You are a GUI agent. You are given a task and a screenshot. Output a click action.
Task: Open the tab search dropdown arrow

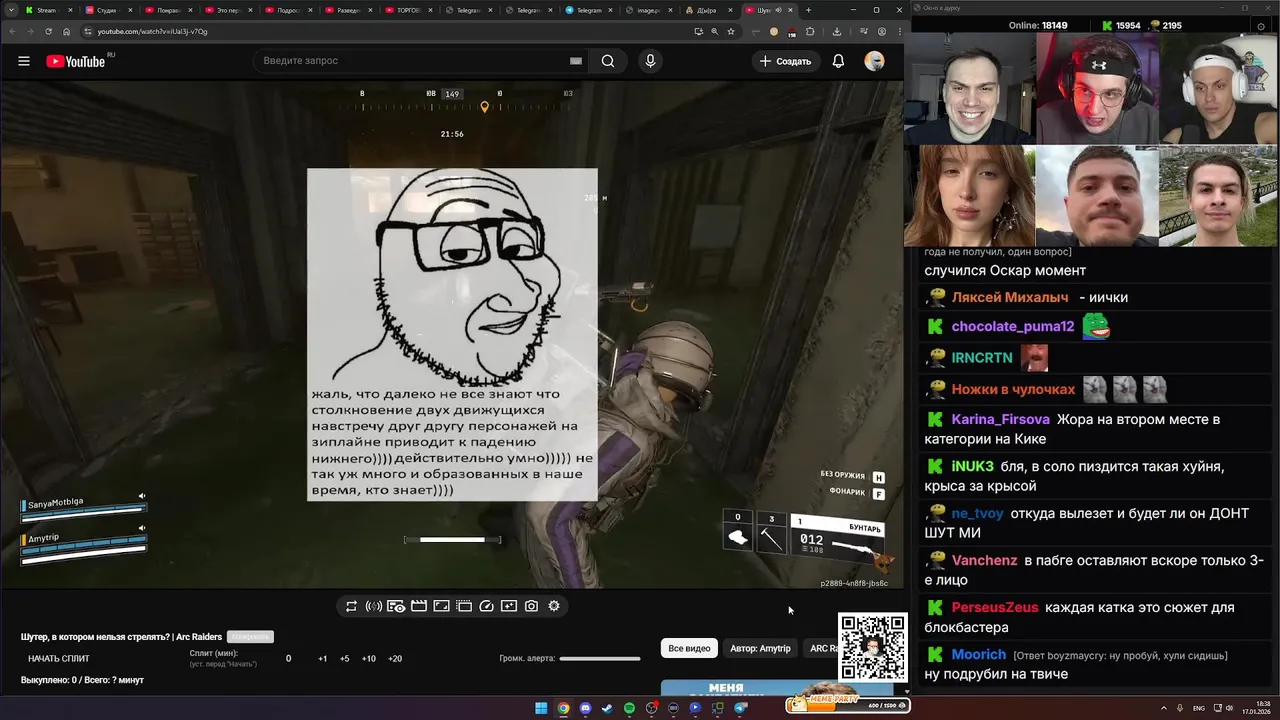tap(9, 10)
